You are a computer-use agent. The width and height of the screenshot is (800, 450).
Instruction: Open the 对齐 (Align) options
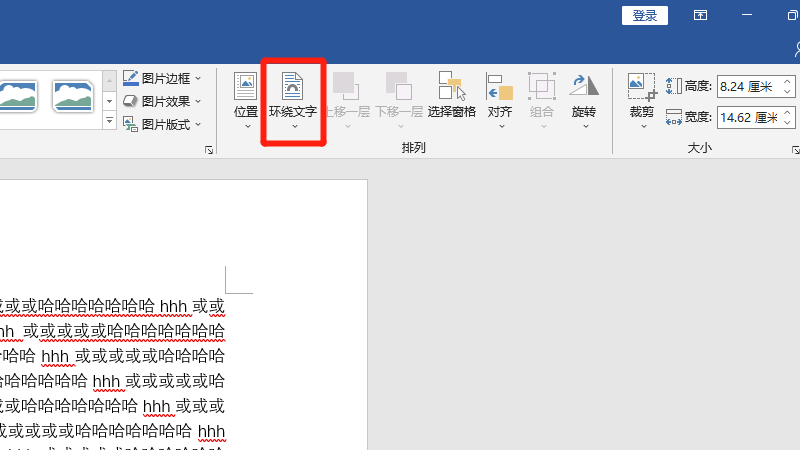click(500, 98)
